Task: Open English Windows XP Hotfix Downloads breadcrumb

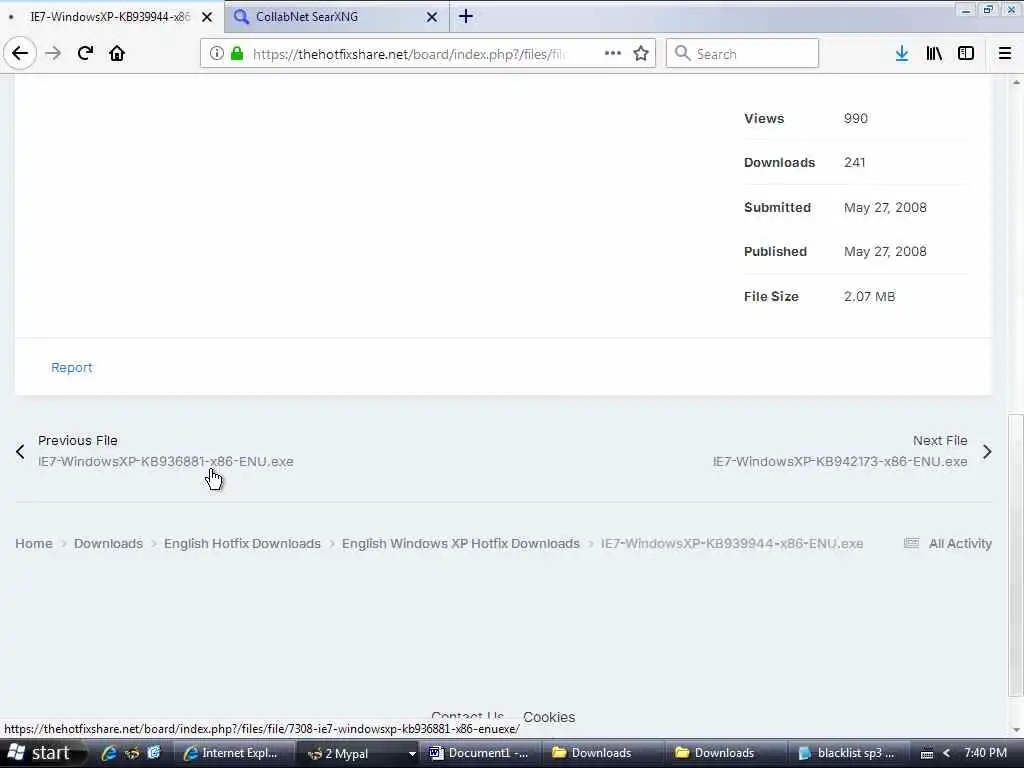Action: 461,543
